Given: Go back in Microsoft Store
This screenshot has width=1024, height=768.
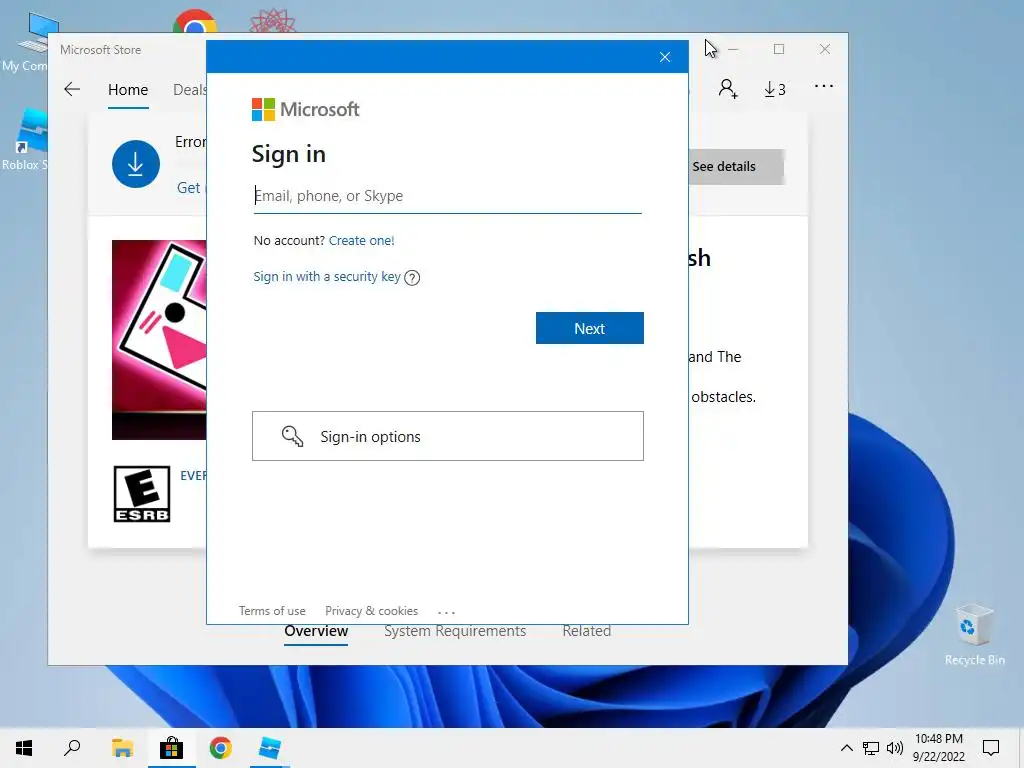Looking at the screenshot, I should (x=72, y=89).
